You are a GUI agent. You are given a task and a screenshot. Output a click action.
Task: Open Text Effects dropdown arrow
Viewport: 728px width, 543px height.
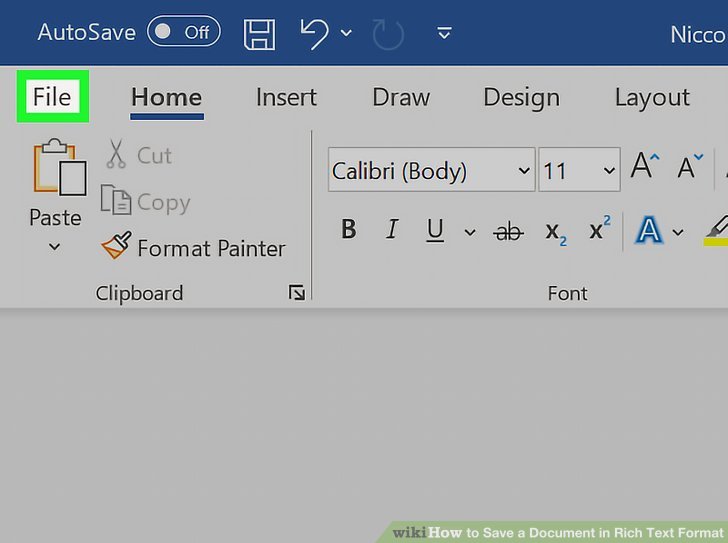click(x=678, y=232)
